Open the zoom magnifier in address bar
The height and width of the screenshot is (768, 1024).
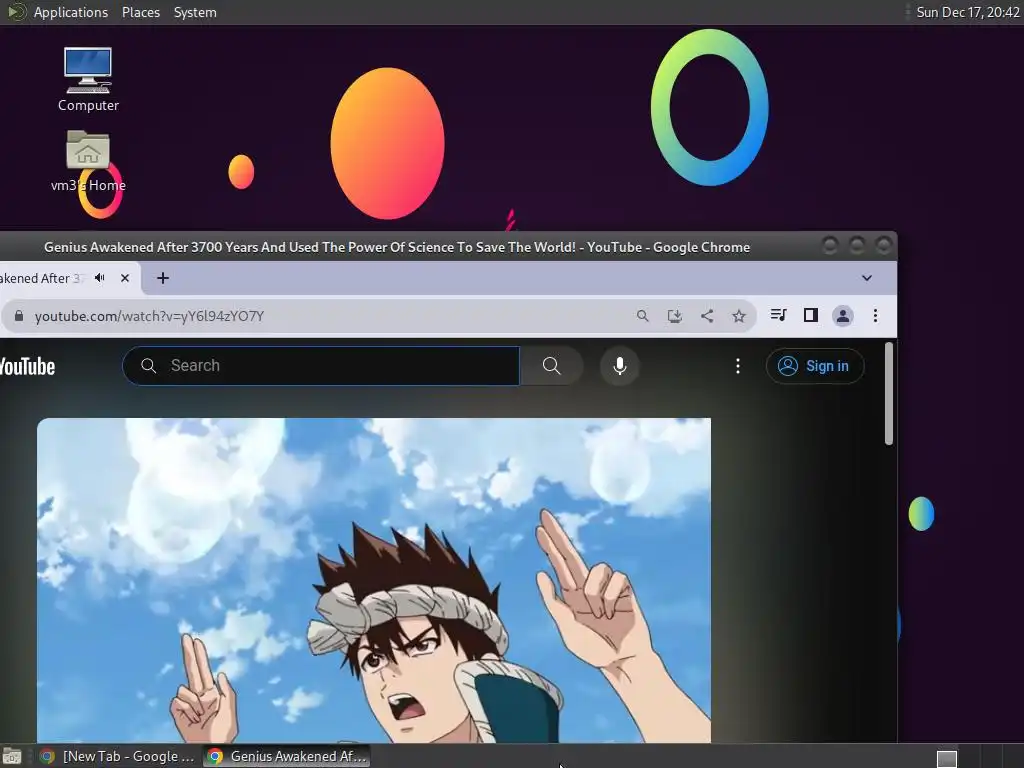643,316
